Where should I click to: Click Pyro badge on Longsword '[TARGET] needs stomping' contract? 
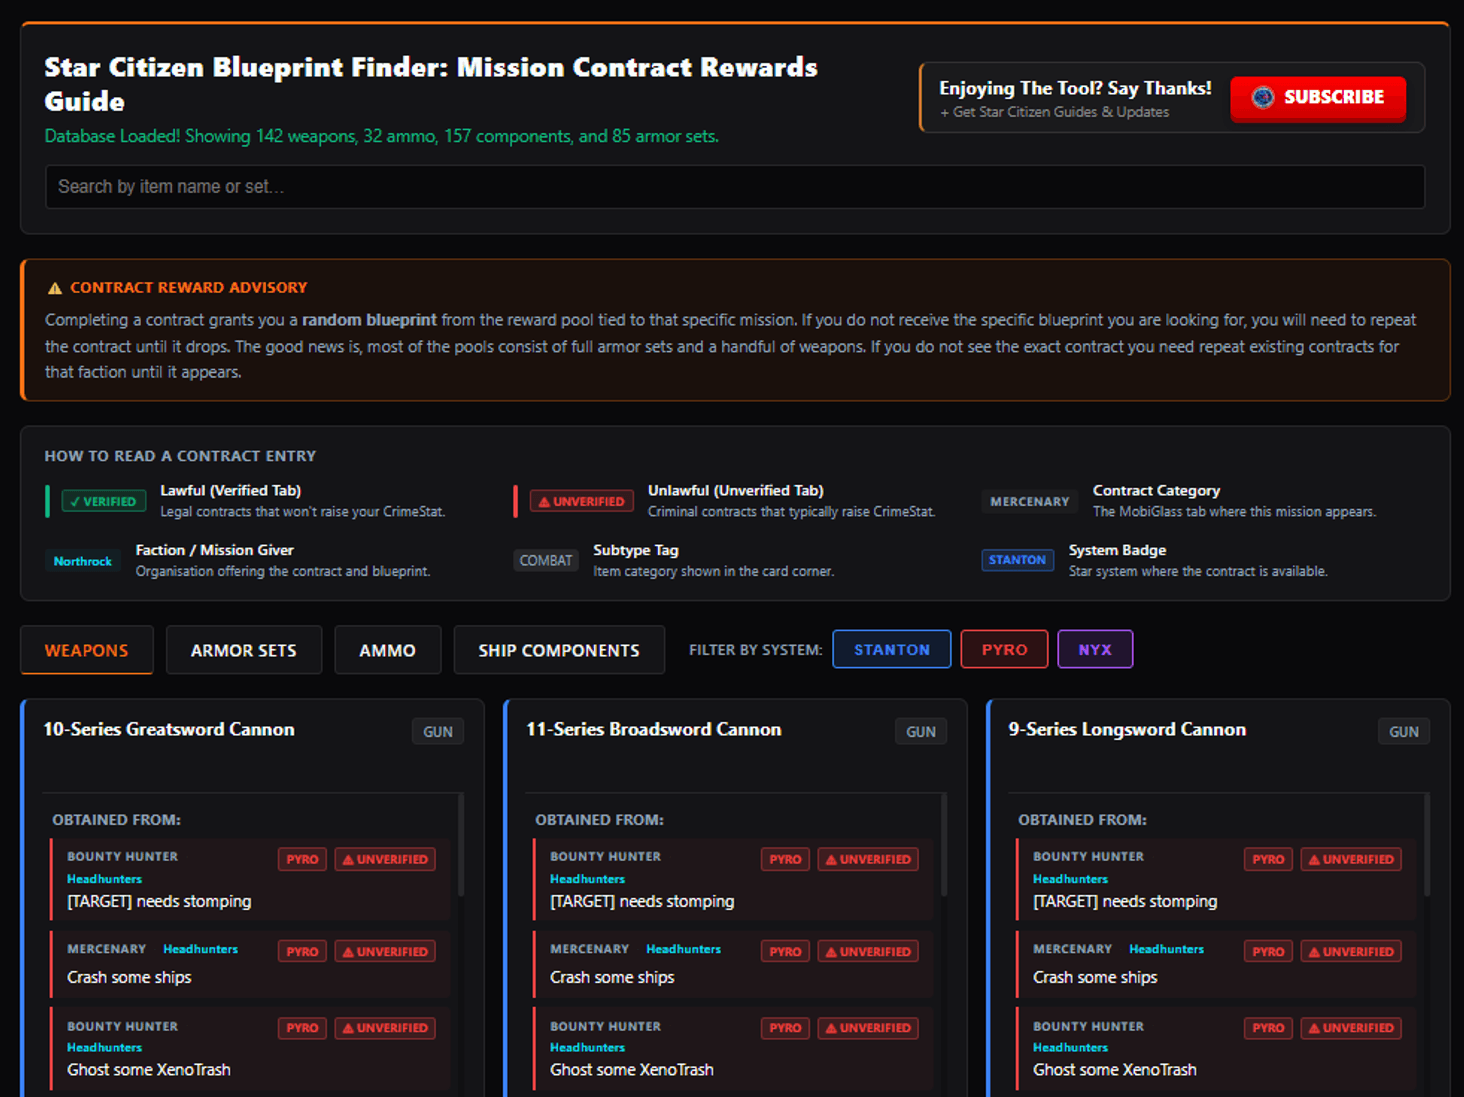[1268, 859]
